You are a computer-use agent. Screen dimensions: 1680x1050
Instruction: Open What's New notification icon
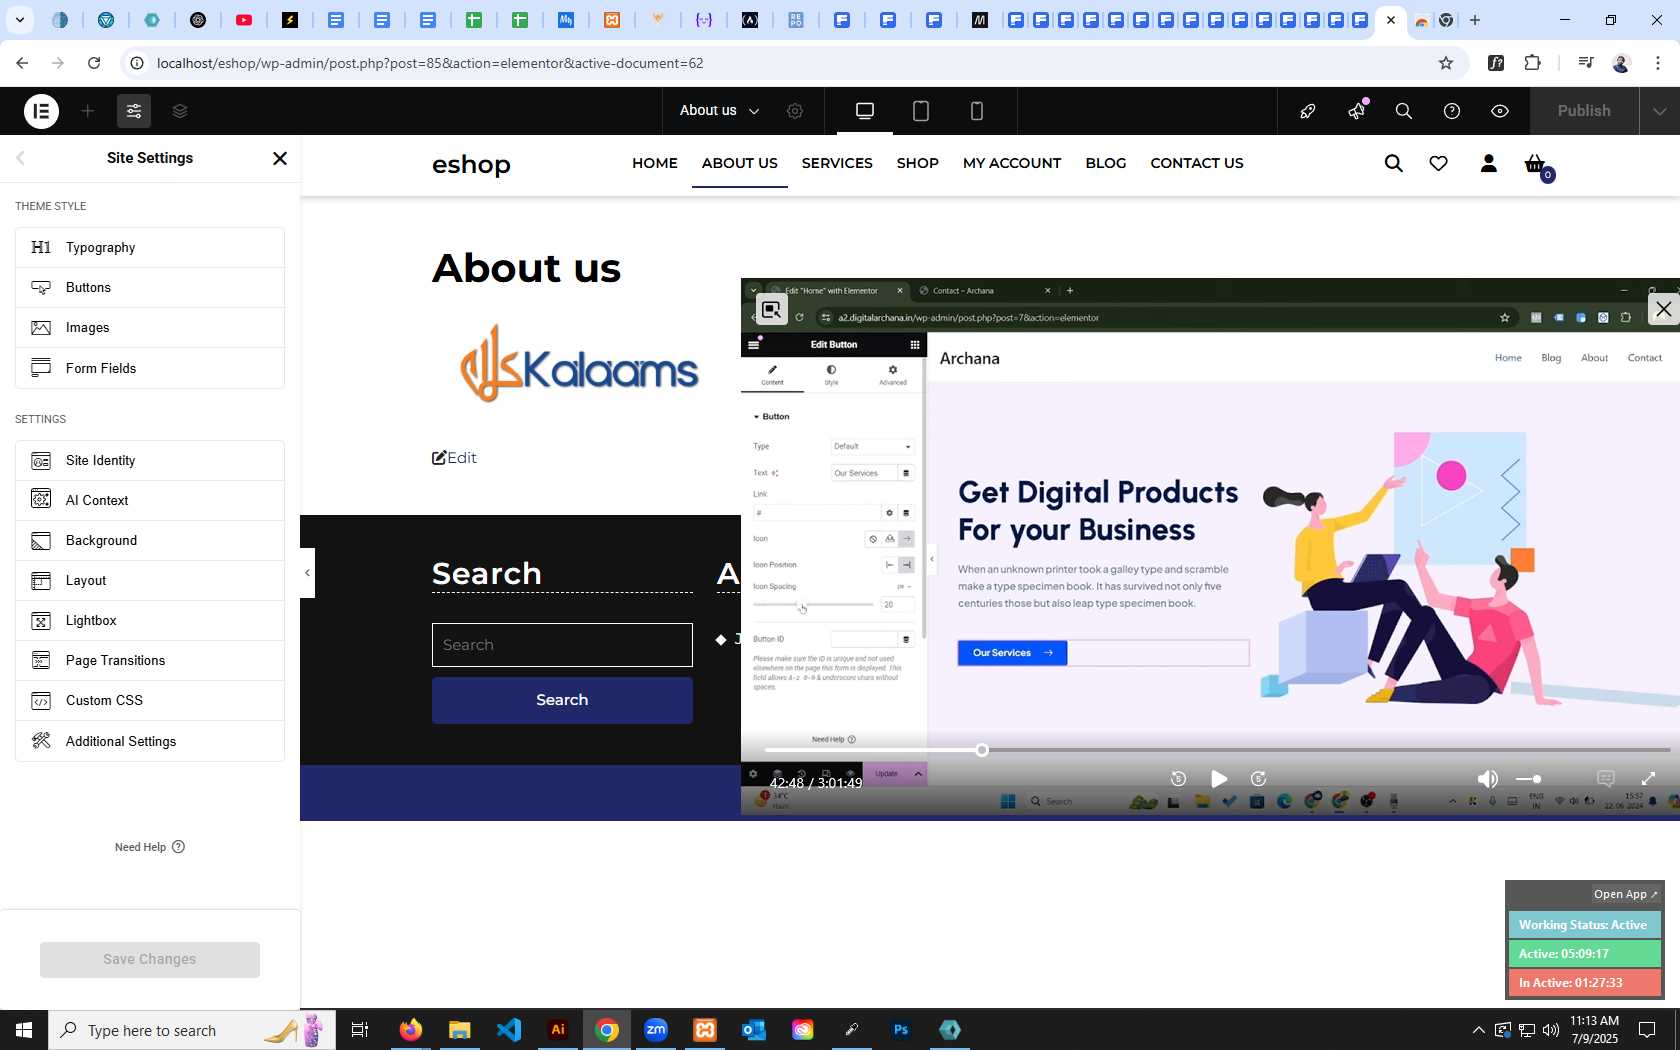click(x=1357, y=111)
